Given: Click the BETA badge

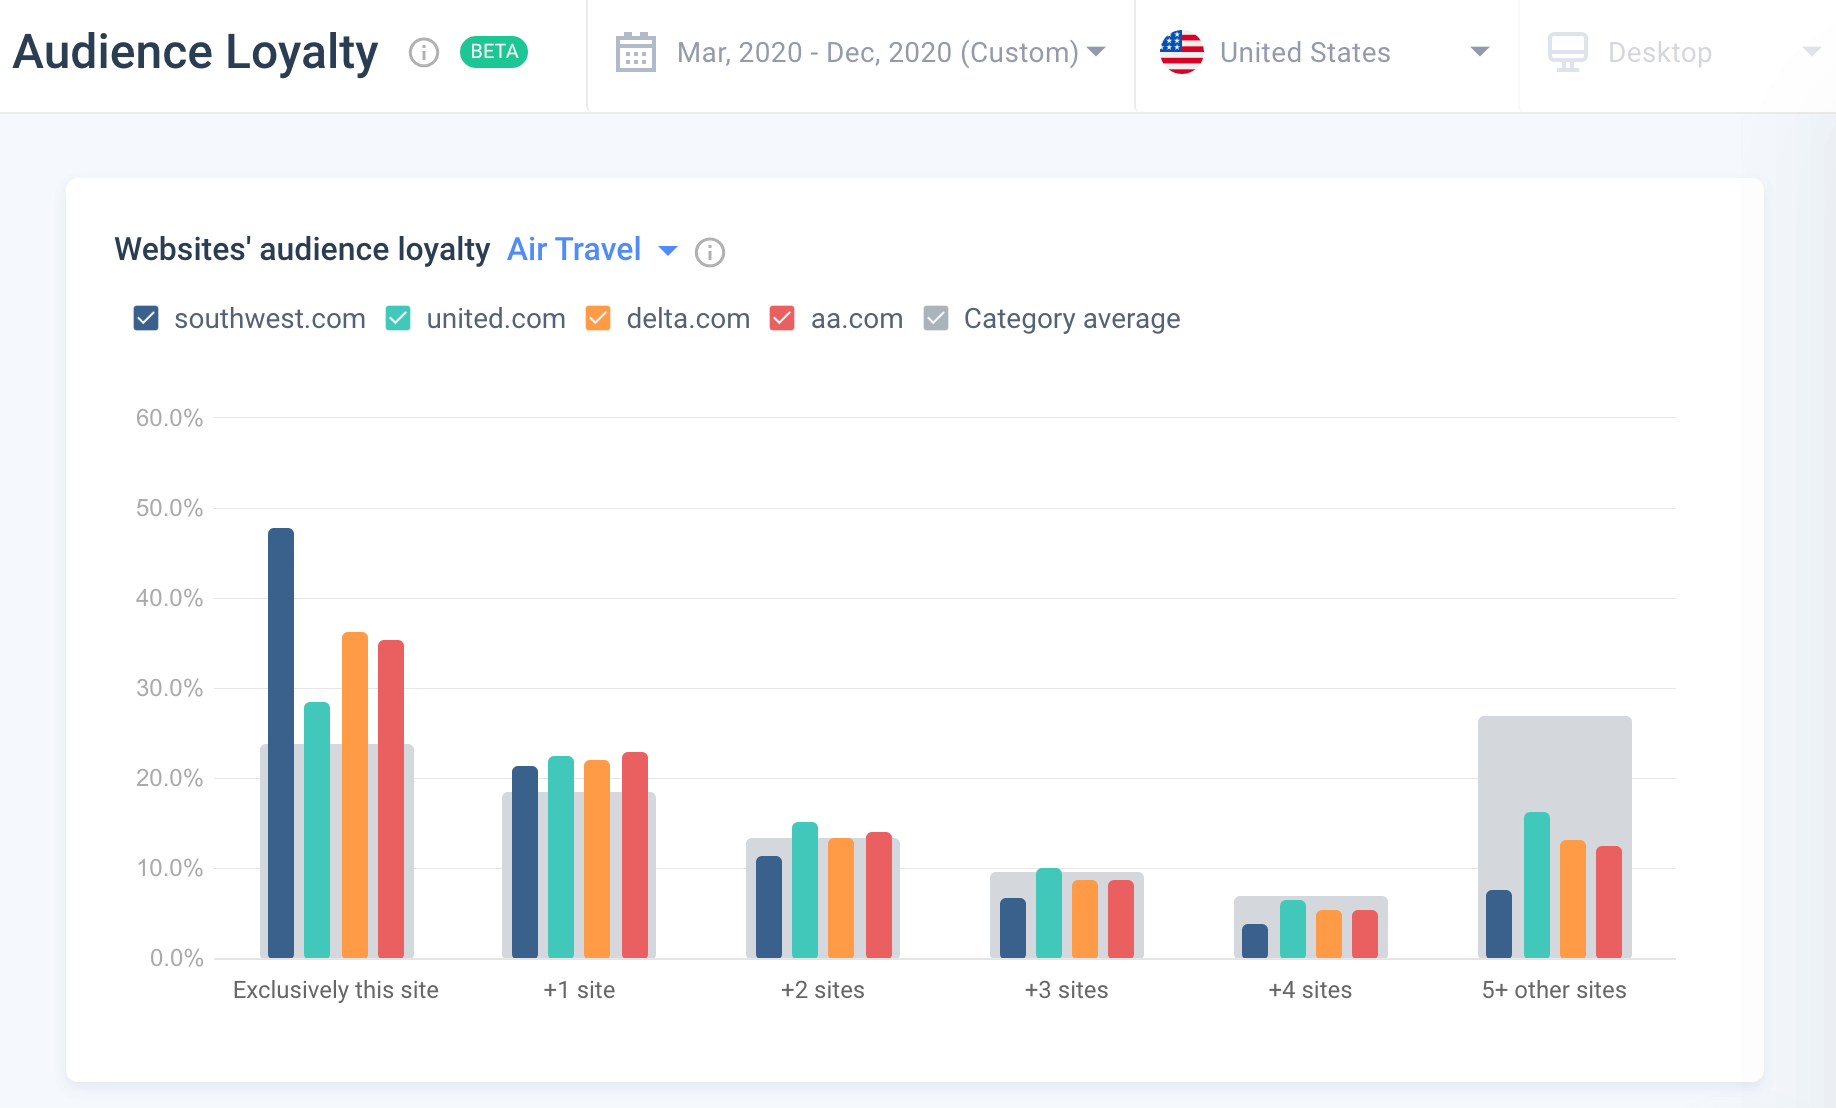Looking at the screenshot, I should 494,52.
